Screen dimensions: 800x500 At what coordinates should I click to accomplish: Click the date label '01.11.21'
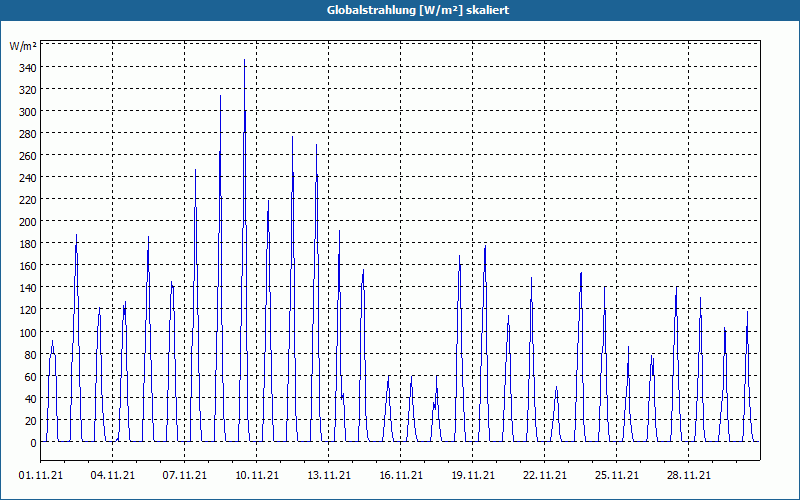click(41, 476)
